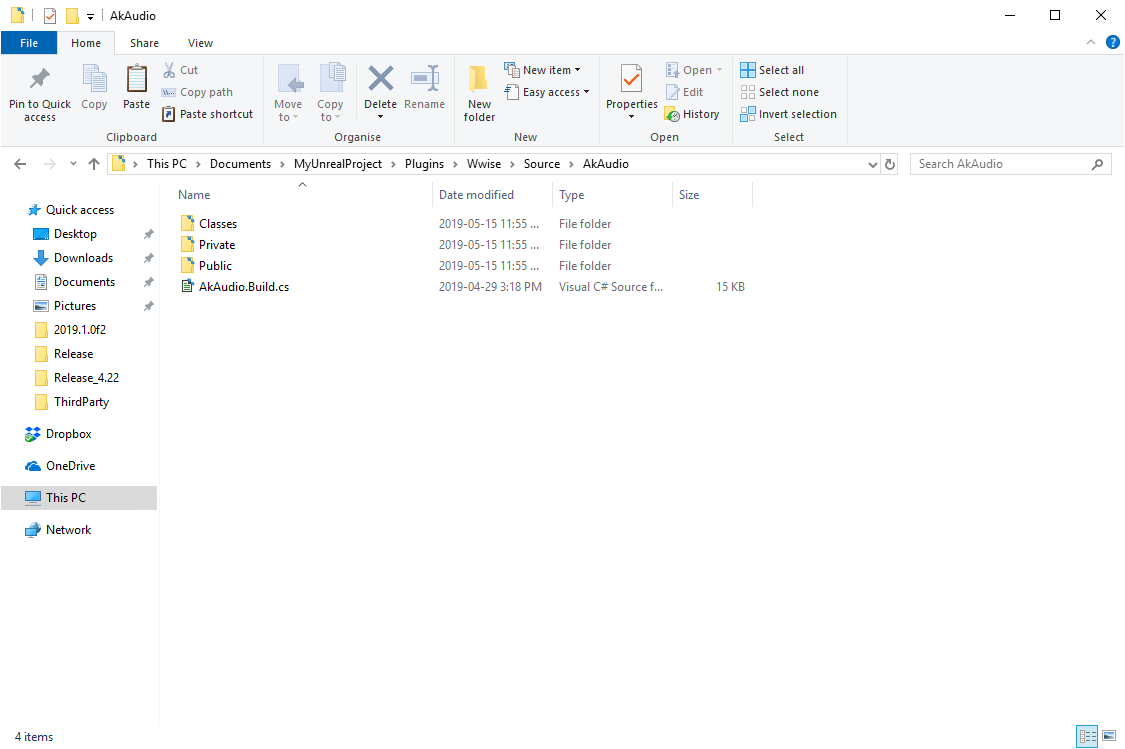Open the Quick Access Toolbar customize arrow
The image size is (1125, 749).
[90, 17]
